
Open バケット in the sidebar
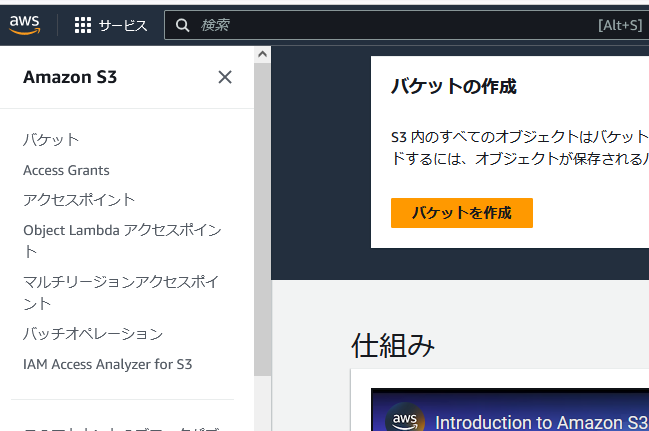[x=51, y=139]
